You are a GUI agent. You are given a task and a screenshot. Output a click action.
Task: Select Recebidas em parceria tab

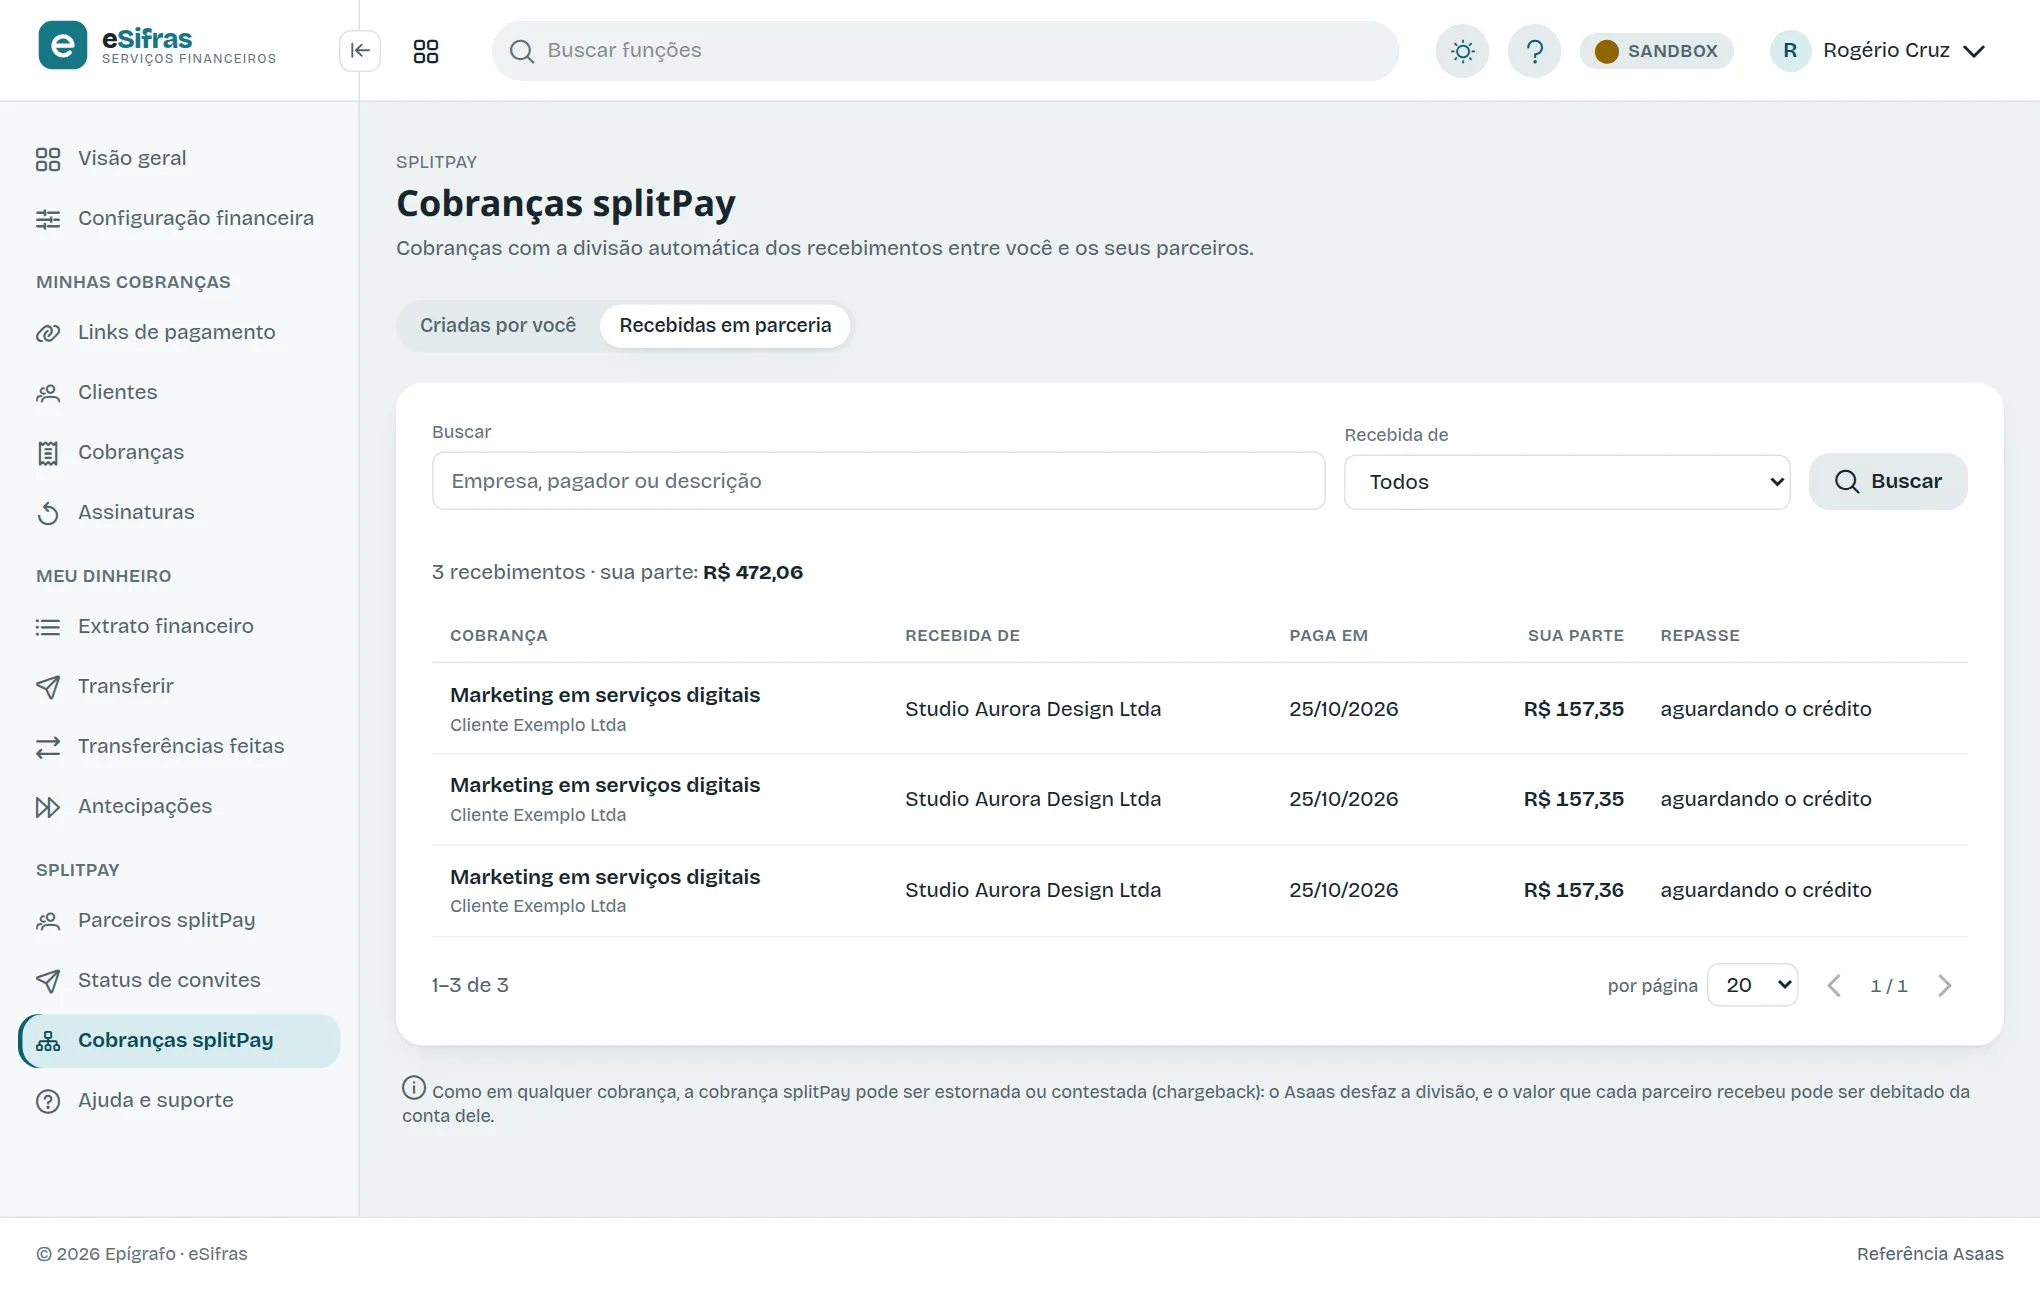coord(725,325)
